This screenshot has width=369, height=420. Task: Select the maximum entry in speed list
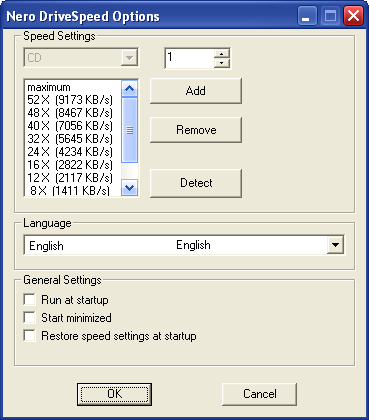73,87
